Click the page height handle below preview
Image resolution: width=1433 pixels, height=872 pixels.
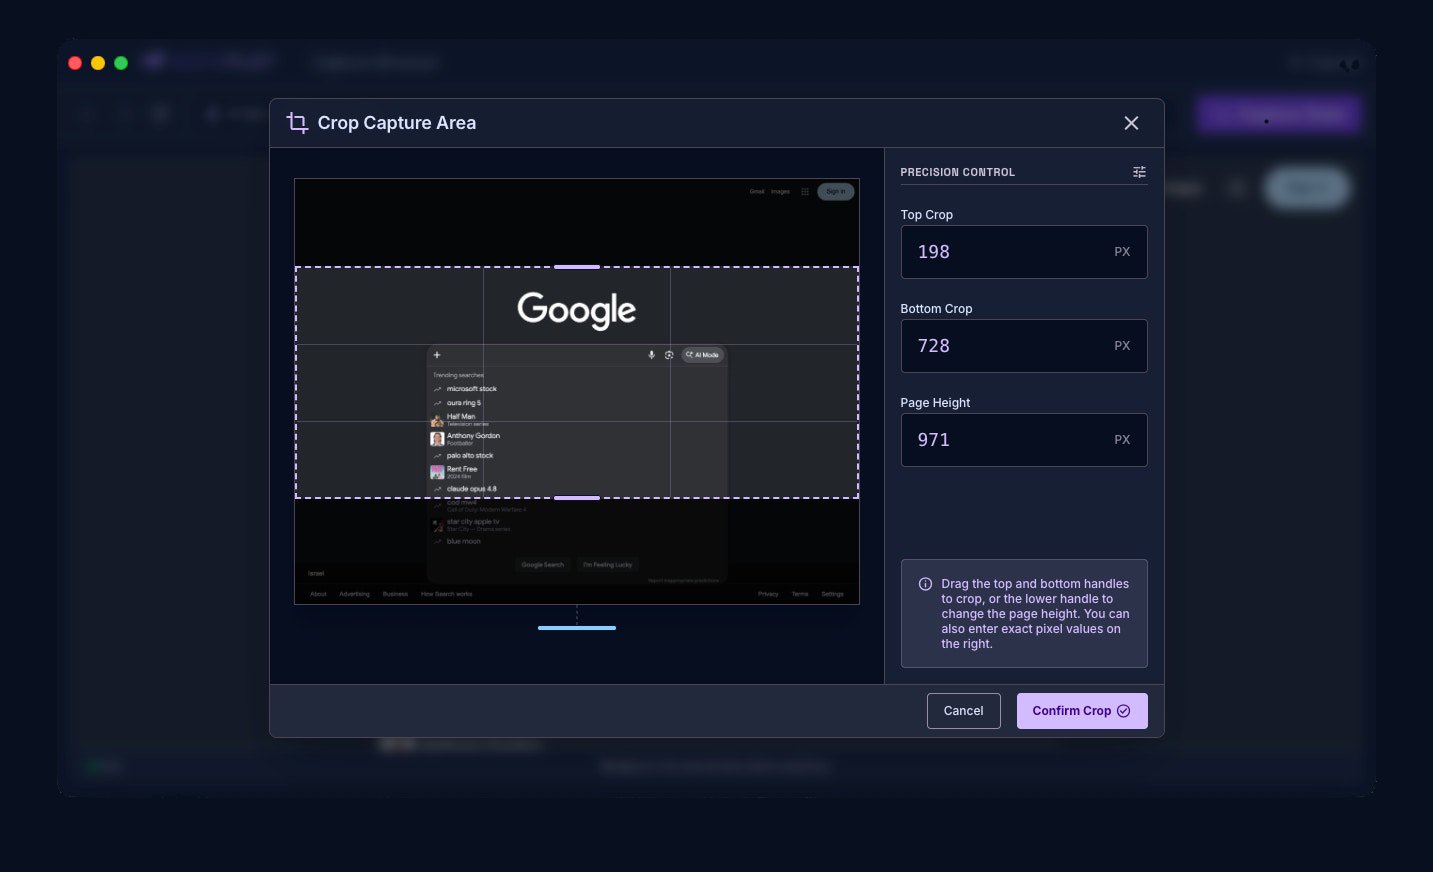(577, 628)
